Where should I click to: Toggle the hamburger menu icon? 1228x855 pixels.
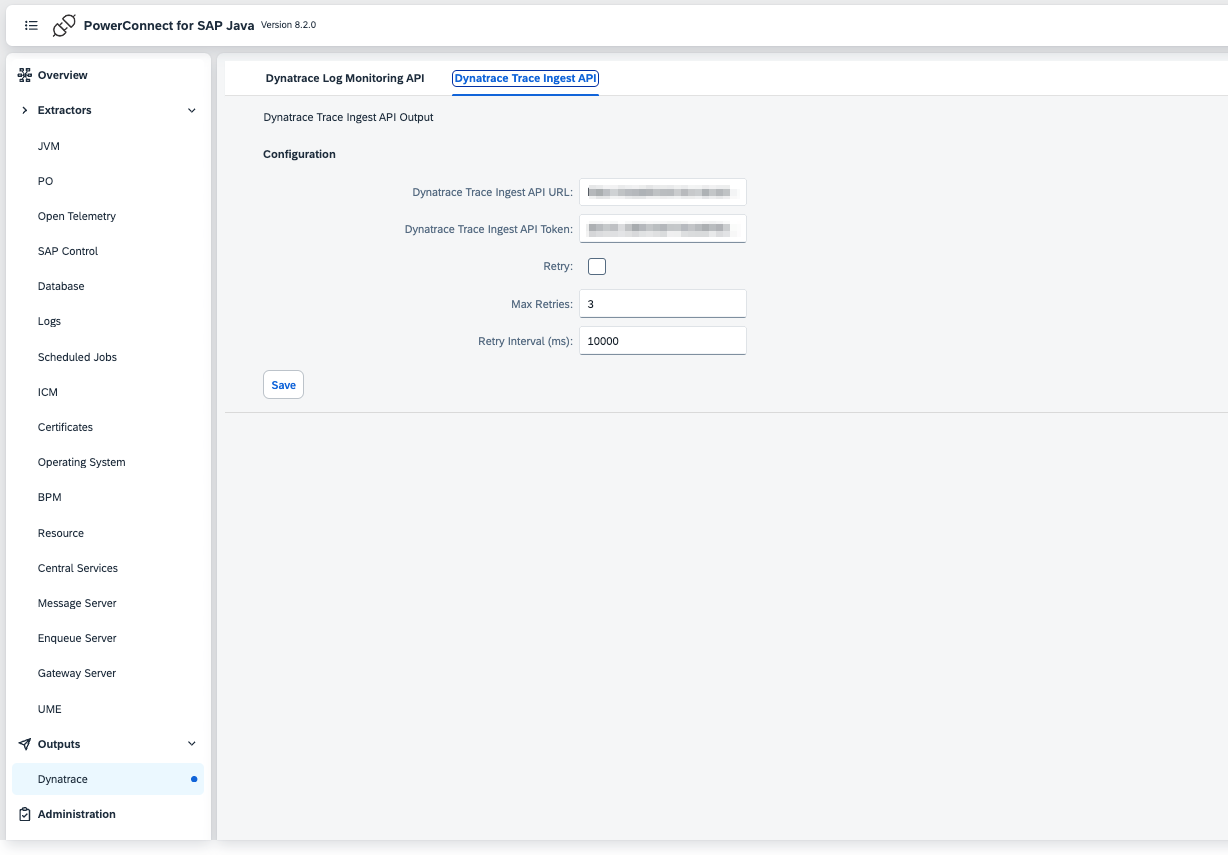31,25
